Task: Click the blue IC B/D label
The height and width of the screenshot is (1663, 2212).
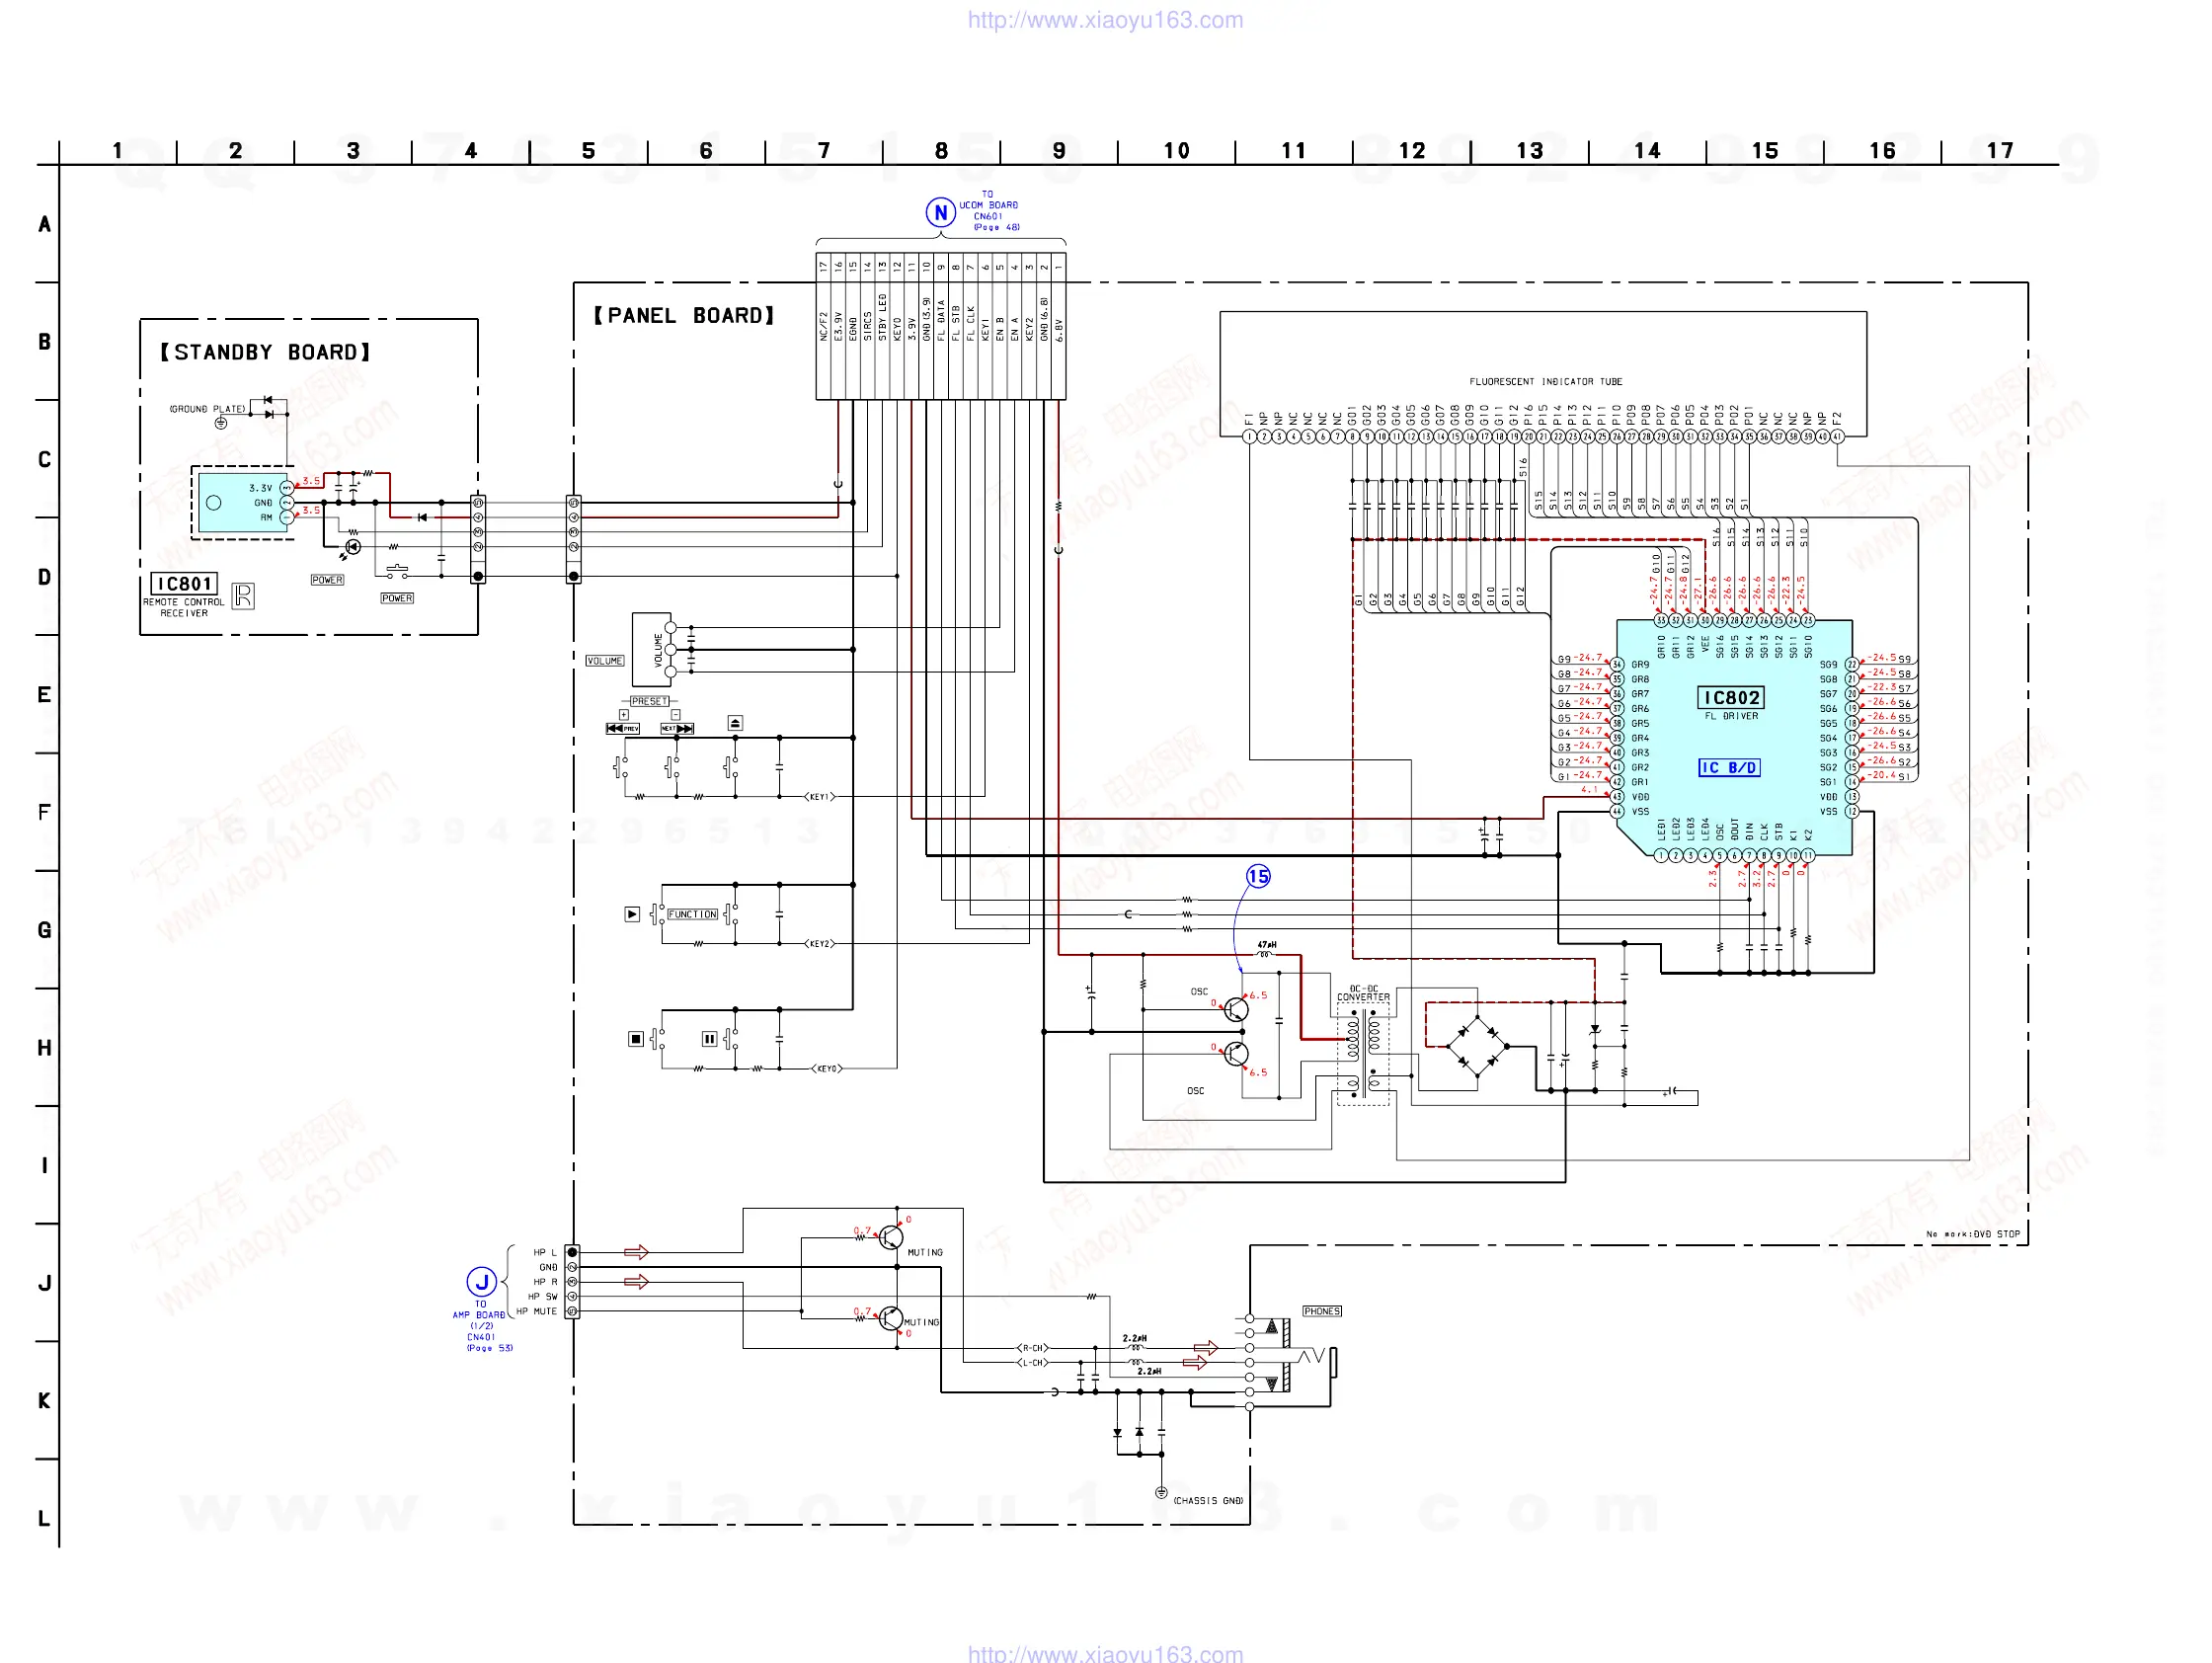Action: pos(1729,767)
